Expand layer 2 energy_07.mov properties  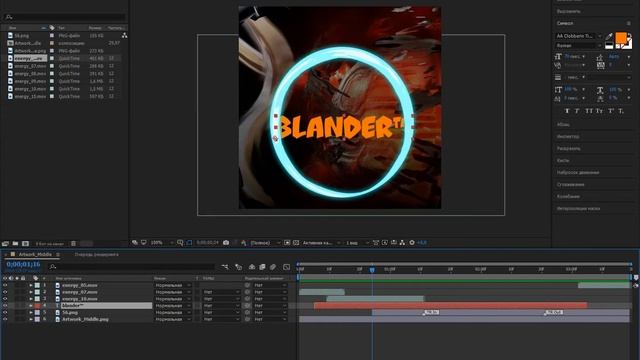point(31,292)
